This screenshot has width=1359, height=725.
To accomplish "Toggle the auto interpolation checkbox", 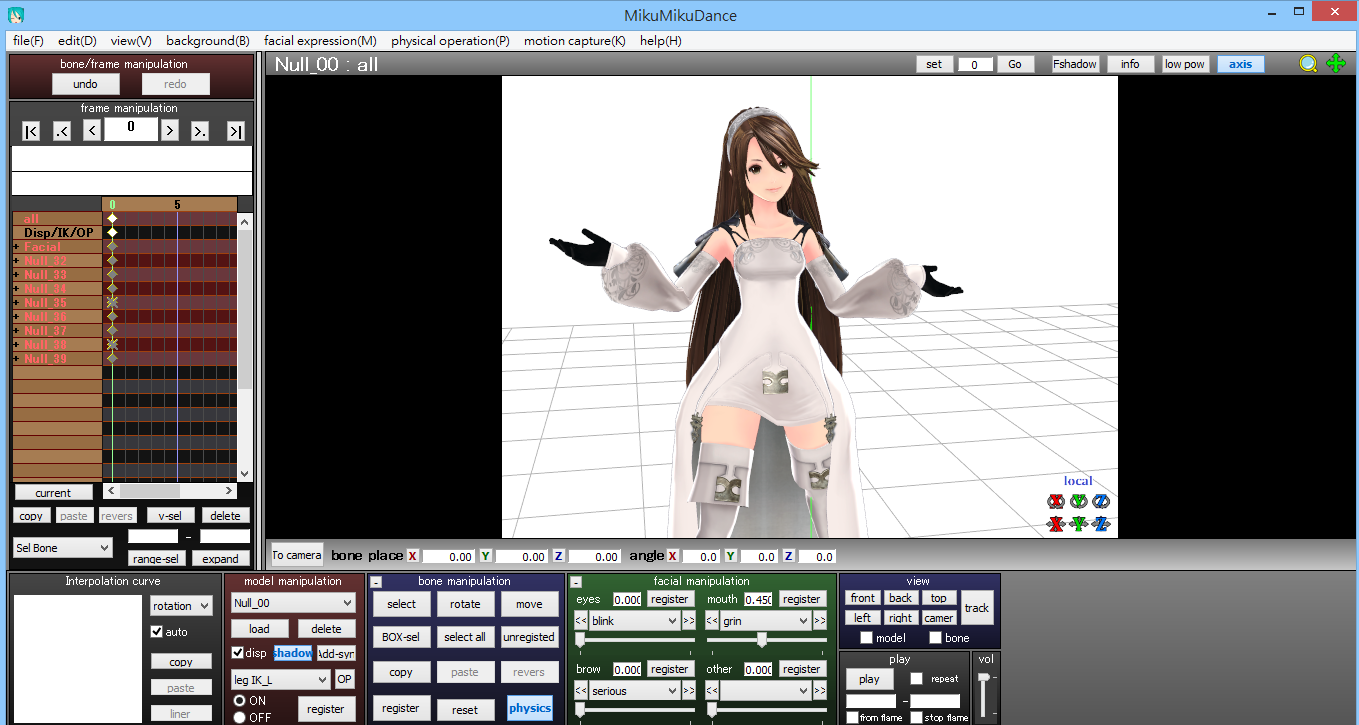I will click(156, 632).
